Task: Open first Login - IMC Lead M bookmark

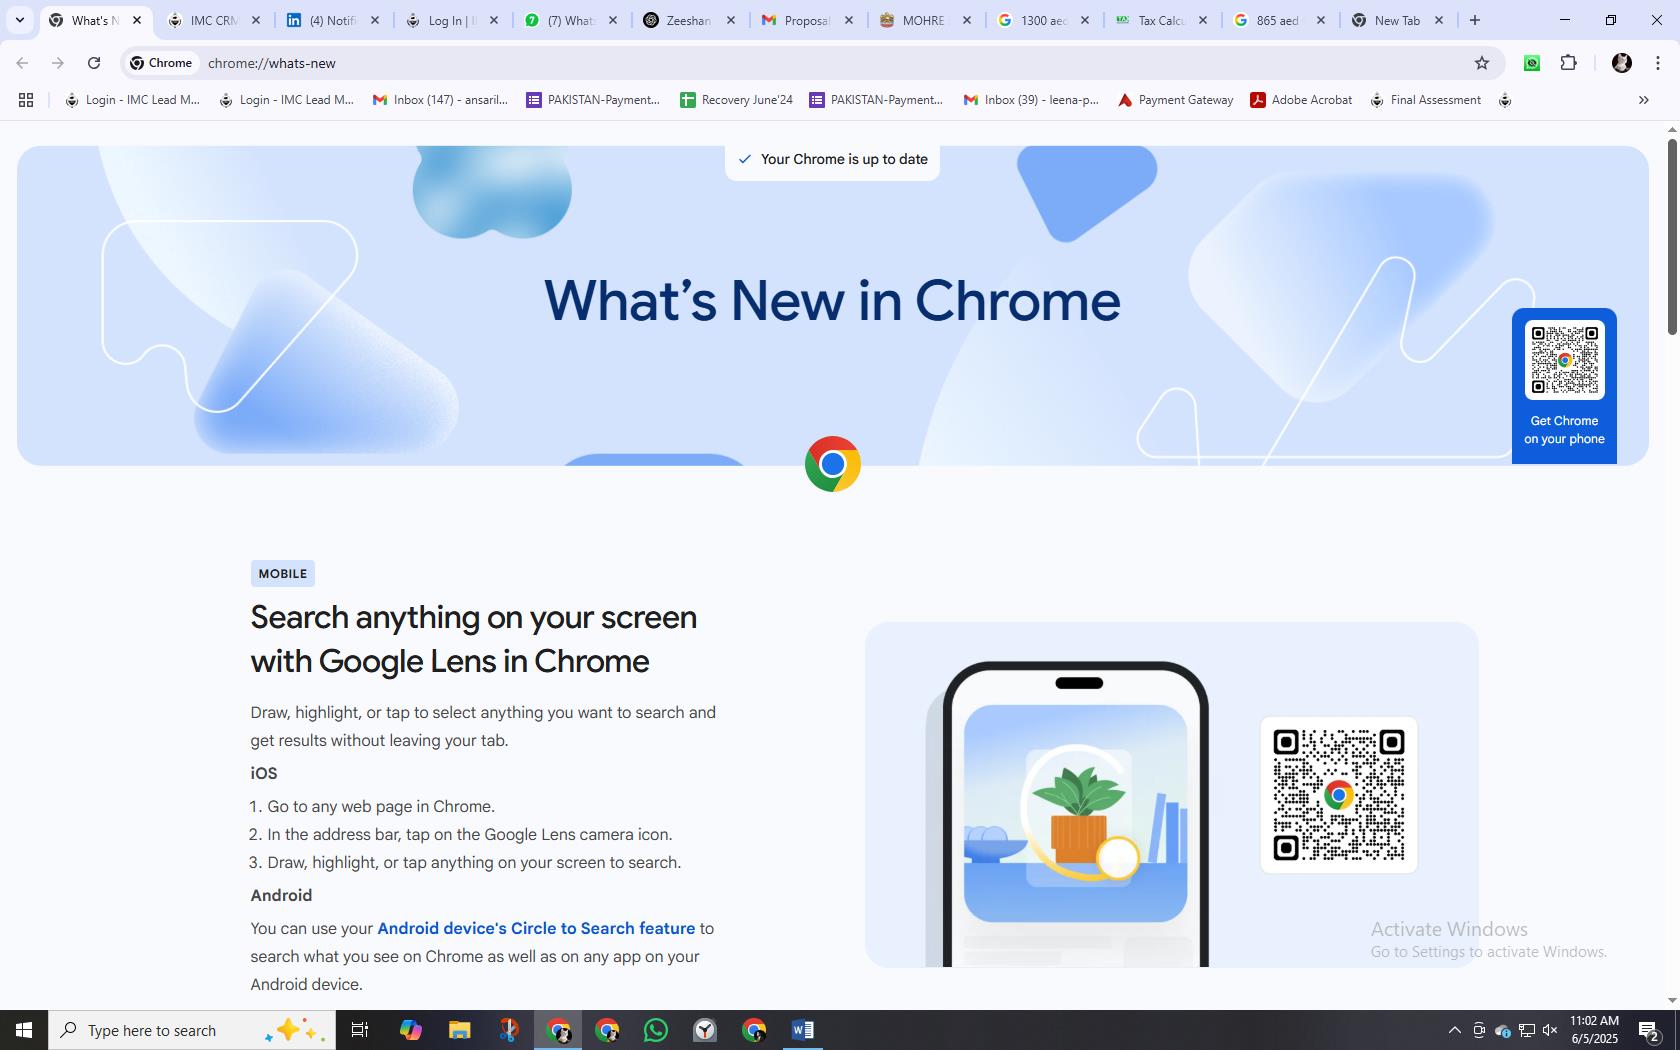Action: 132,100
